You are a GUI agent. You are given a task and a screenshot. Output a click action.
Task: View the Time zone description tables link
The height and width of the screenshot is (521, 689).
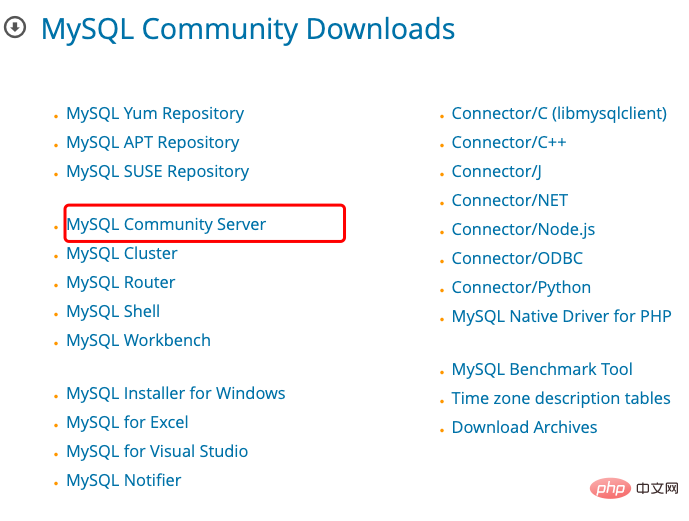point(561,398)
